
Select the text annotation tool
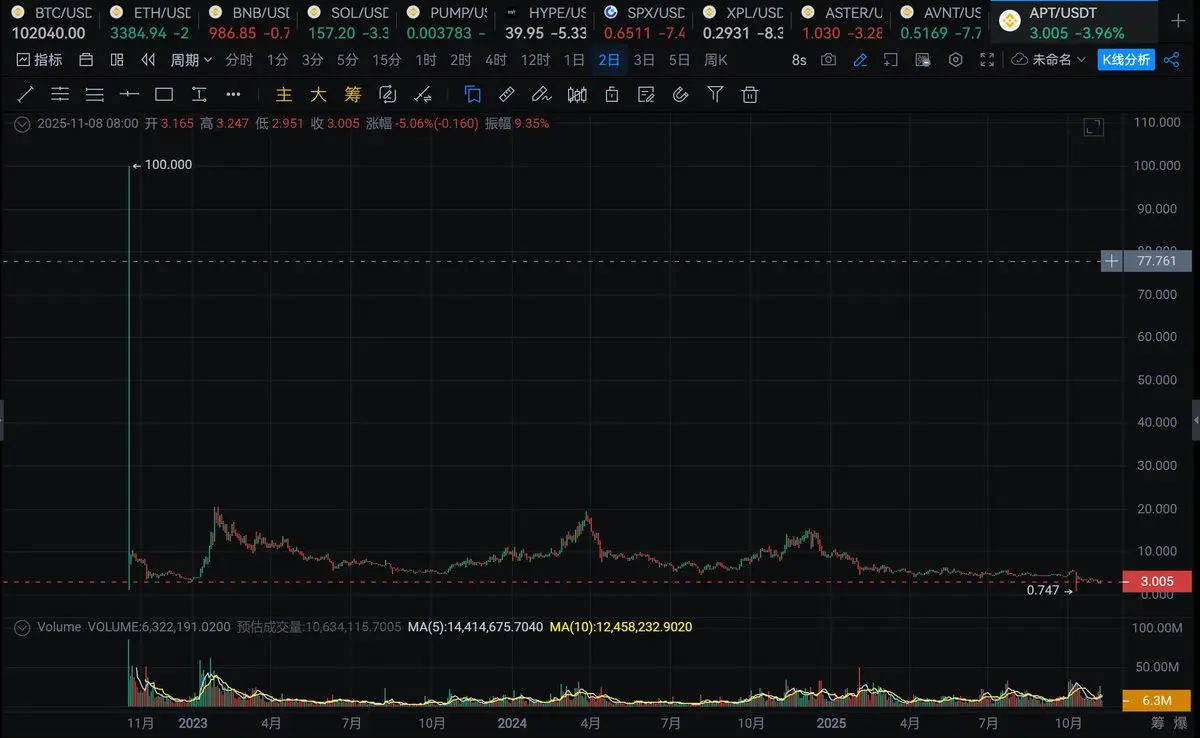199,95
